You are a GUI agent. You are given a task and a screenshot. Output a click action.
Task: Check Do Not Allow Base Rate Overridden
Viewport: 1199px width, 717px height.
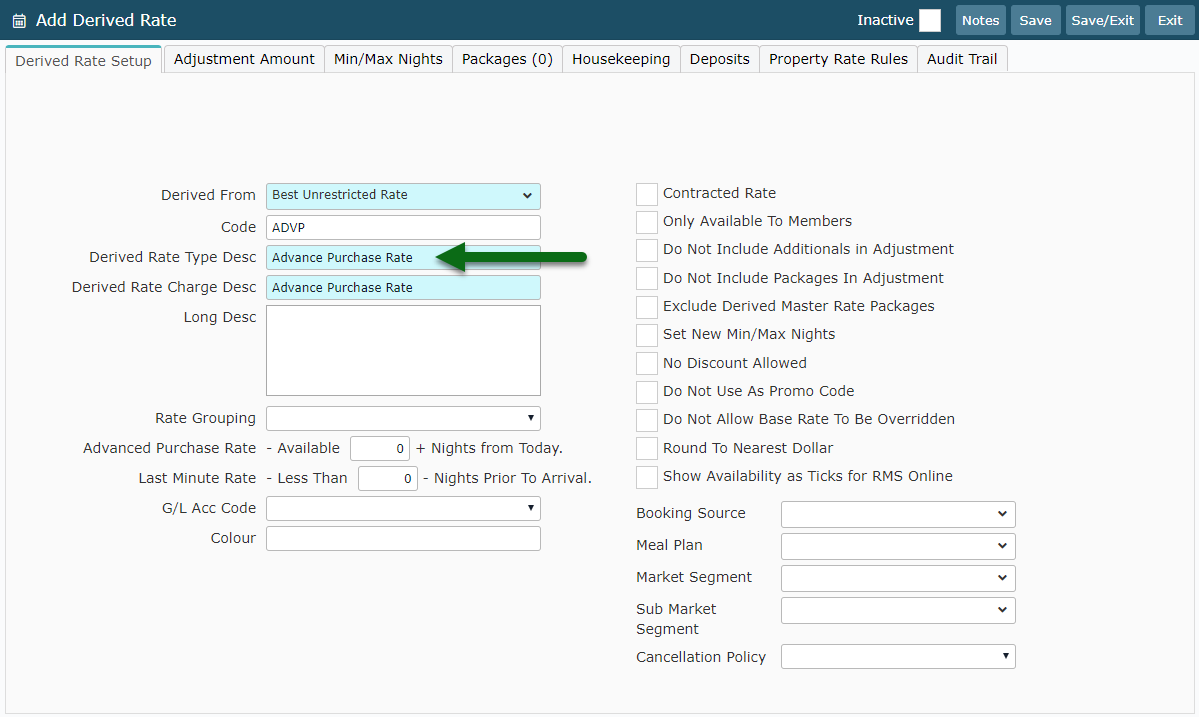click(647, 420)
